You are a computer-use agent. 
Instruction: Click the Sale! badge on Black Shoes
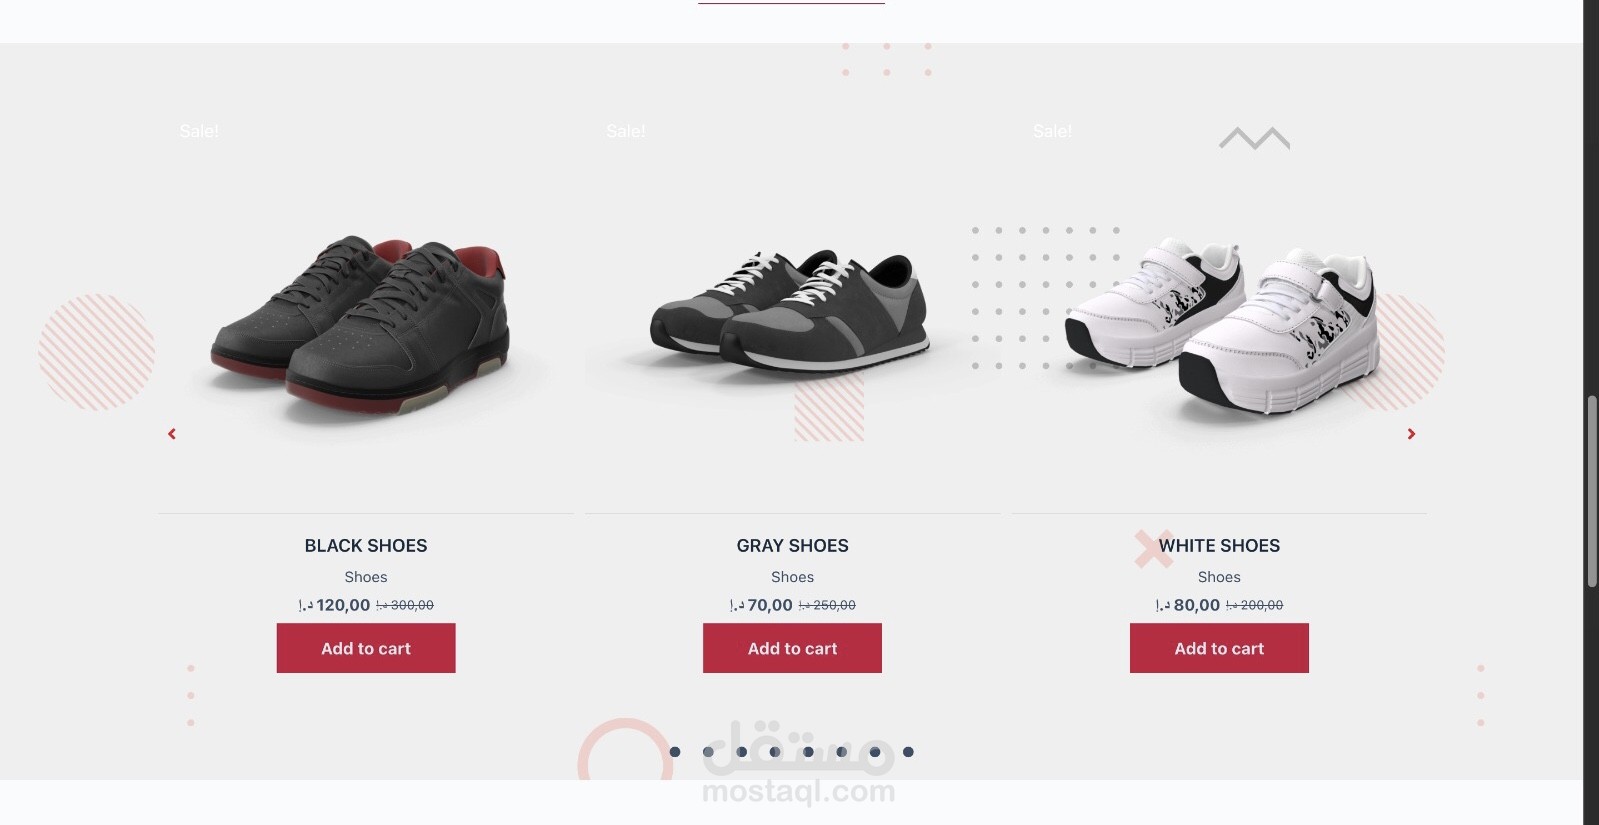[x=199, y=131]
